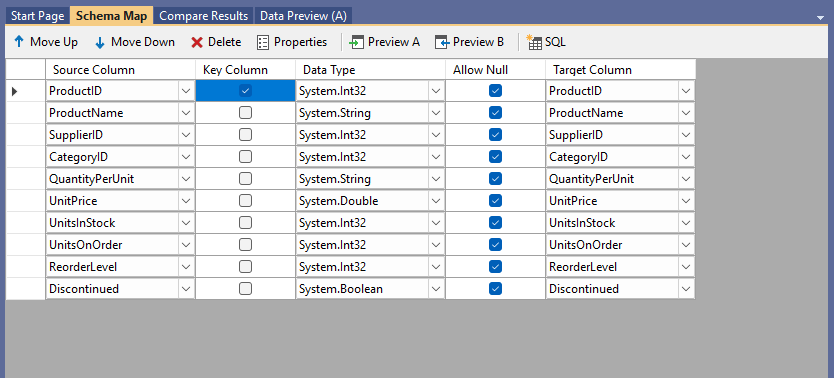
Task: Uncheck Key Column for ProductID
Action: coord(245,91)
